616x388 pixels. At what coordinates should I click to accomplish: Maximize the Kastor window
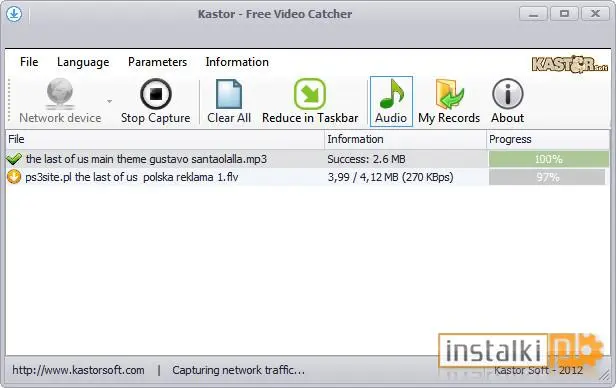[564, 14]
